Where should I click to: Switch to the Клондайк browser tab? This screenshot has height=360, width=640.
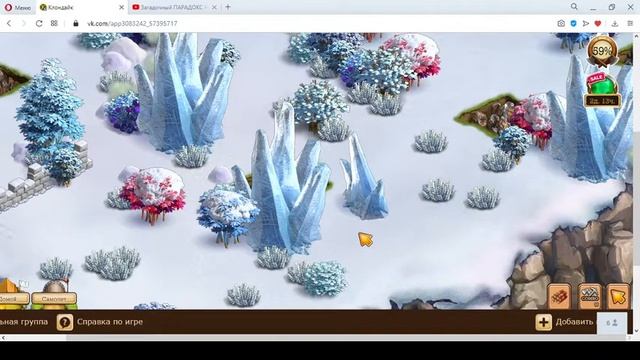click(81, 7)
